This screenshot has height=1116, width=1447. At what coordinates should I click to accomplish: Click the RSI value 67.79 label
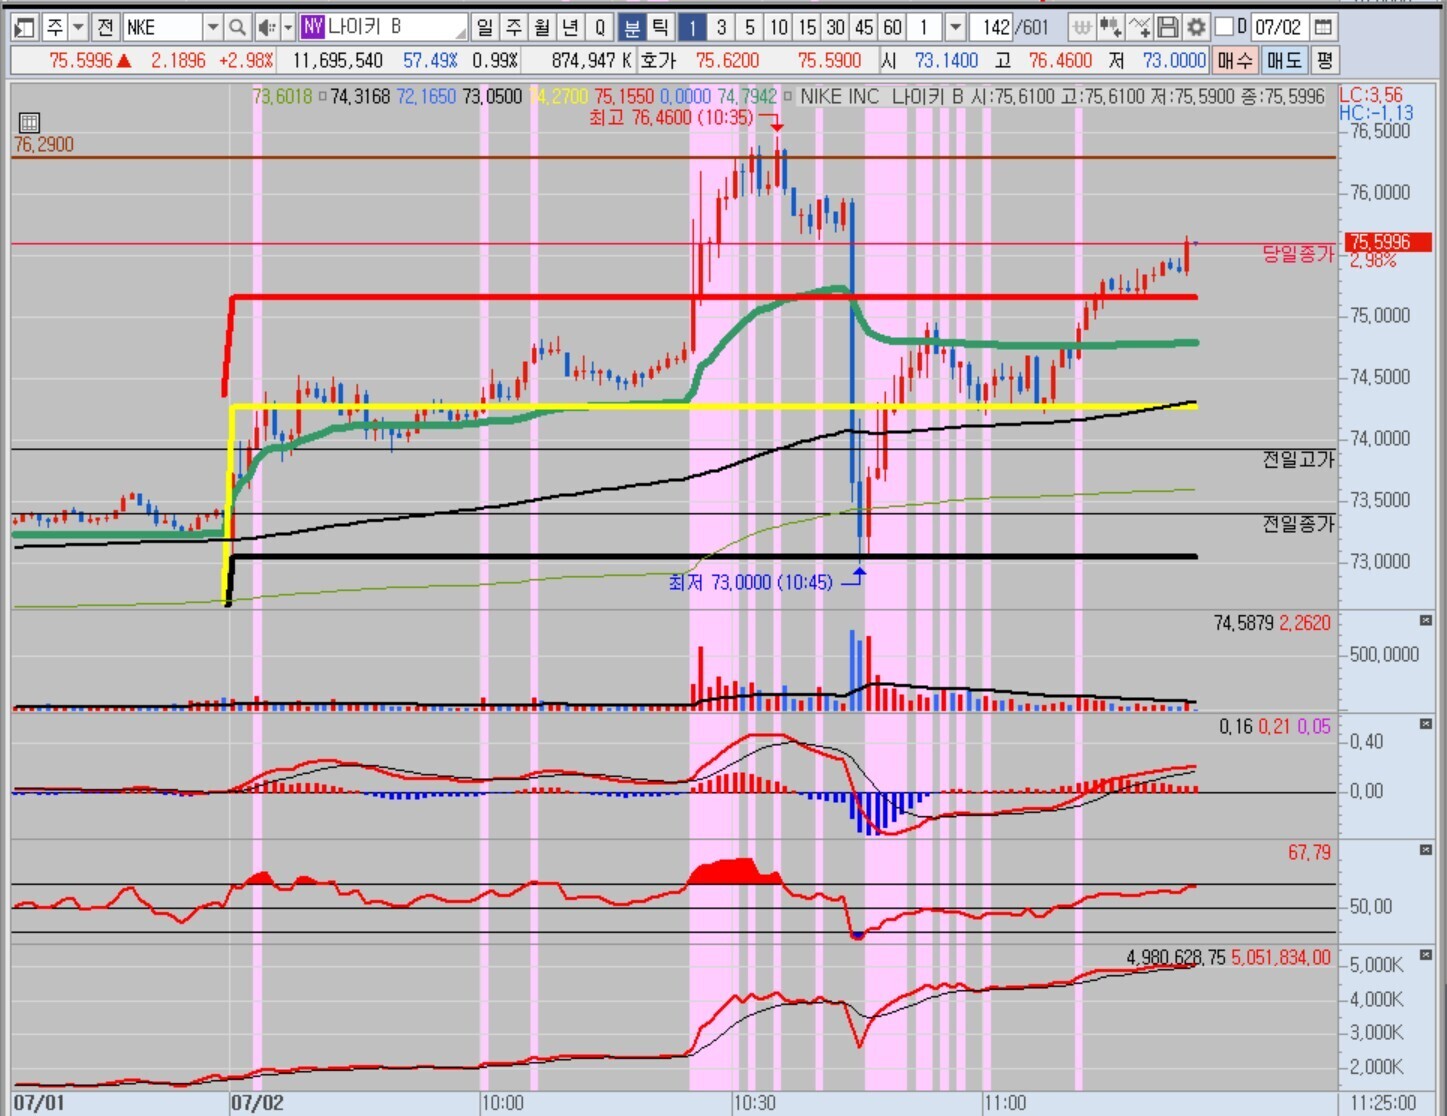click(x=1309, y=853)
